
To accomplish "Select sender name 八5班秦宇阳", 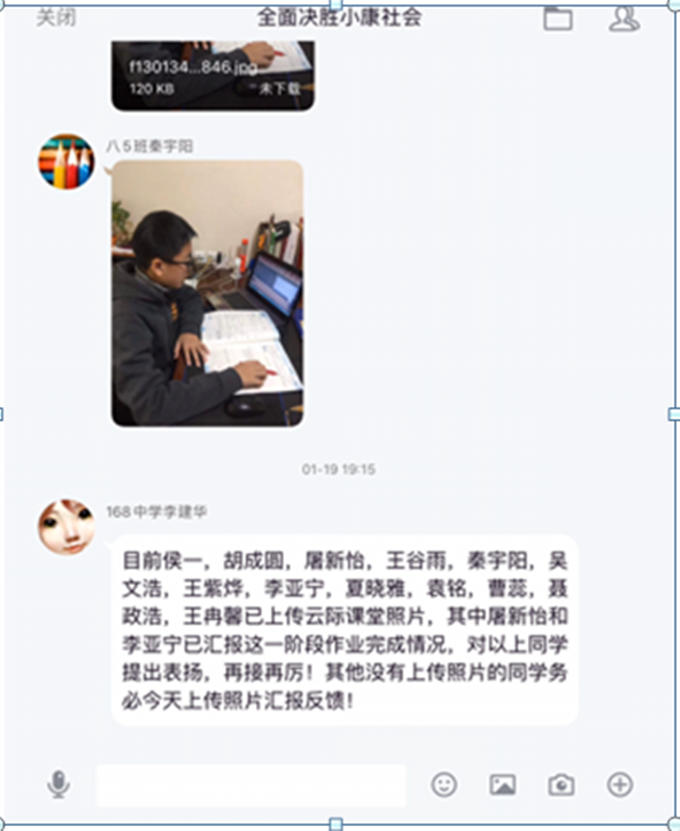I will click(x=149, y=146).
